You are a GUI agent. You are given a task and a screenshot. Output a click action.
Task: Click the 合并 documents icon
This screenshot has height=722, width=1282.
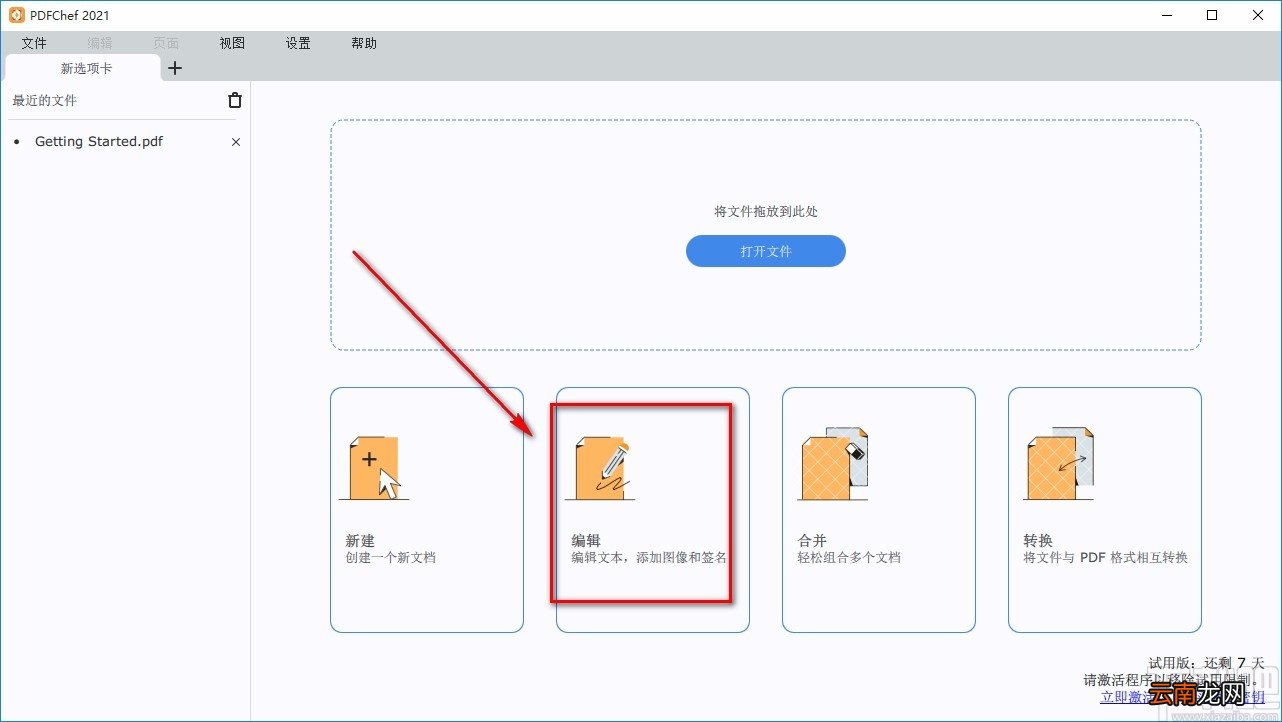pyautogui.click(x=832, y=465)
